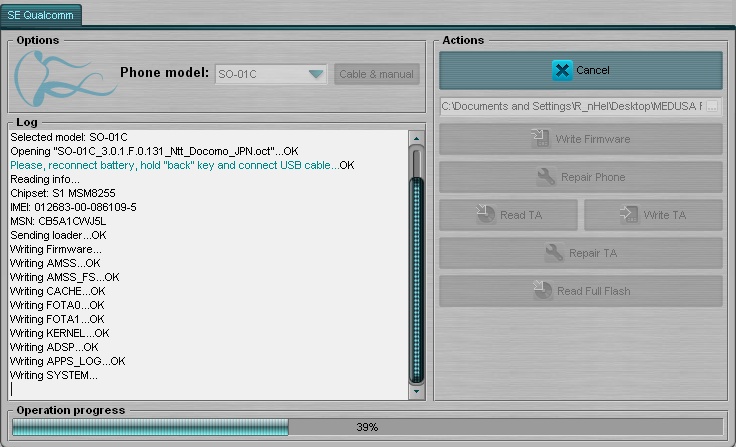Click the log scrollbar up arrow
The height and width of the screenshot is (447, 736).
point(416,139)
